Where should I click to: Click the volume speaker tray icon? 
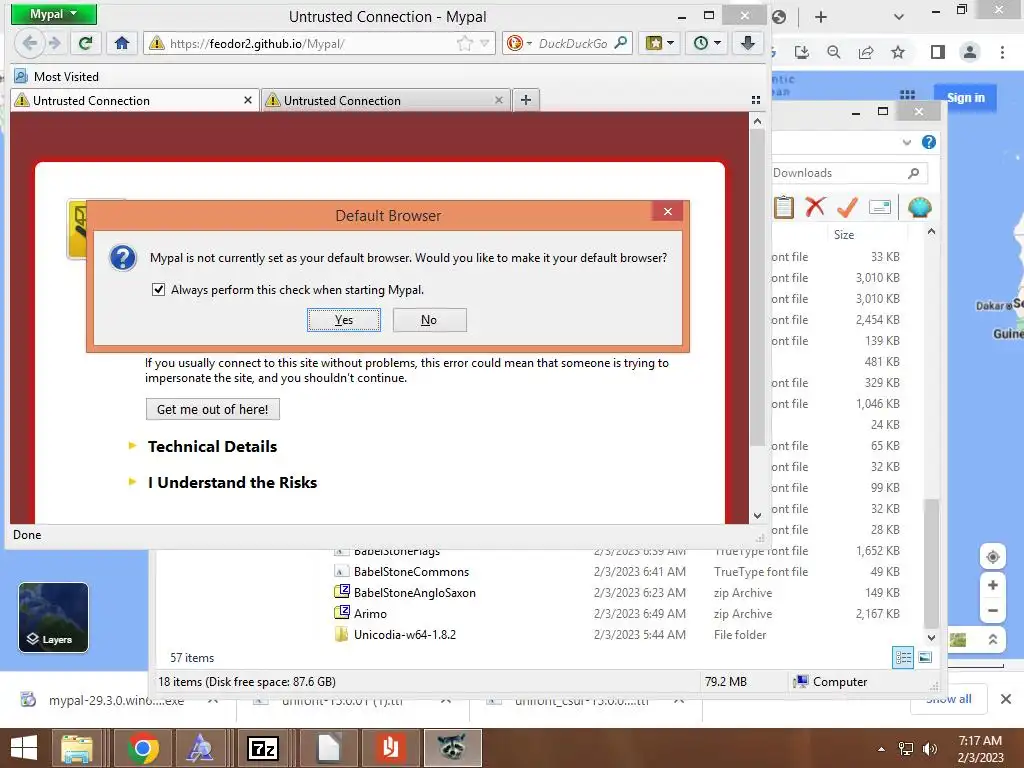pos(929,749)
